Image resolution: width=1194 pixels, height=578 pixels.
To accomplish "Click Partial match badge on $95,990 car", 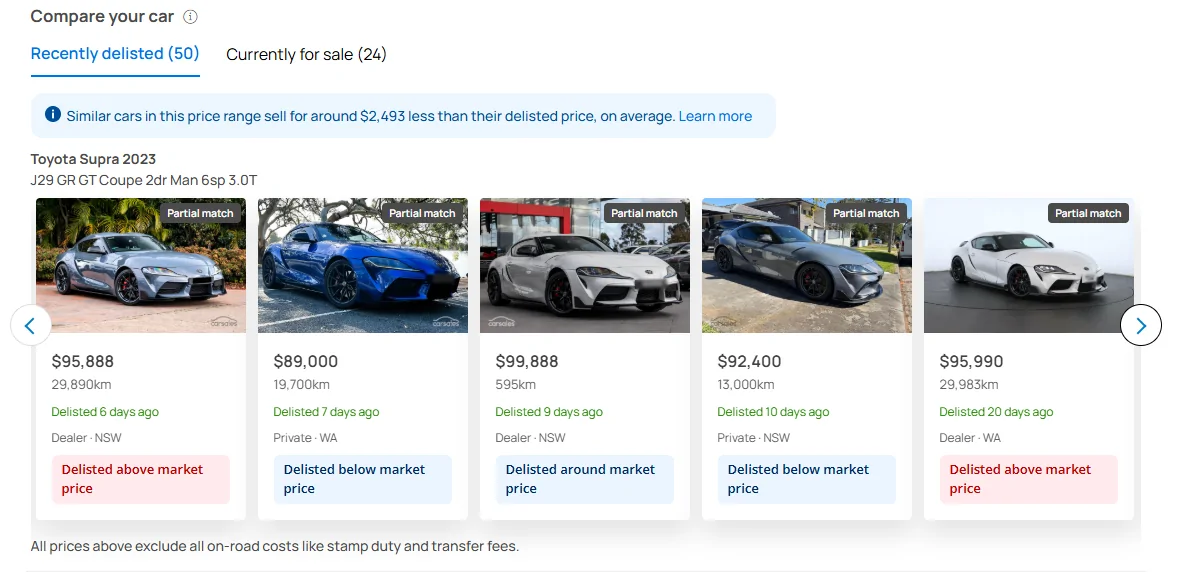I will pyautogui.click(x=1088, y=213).
